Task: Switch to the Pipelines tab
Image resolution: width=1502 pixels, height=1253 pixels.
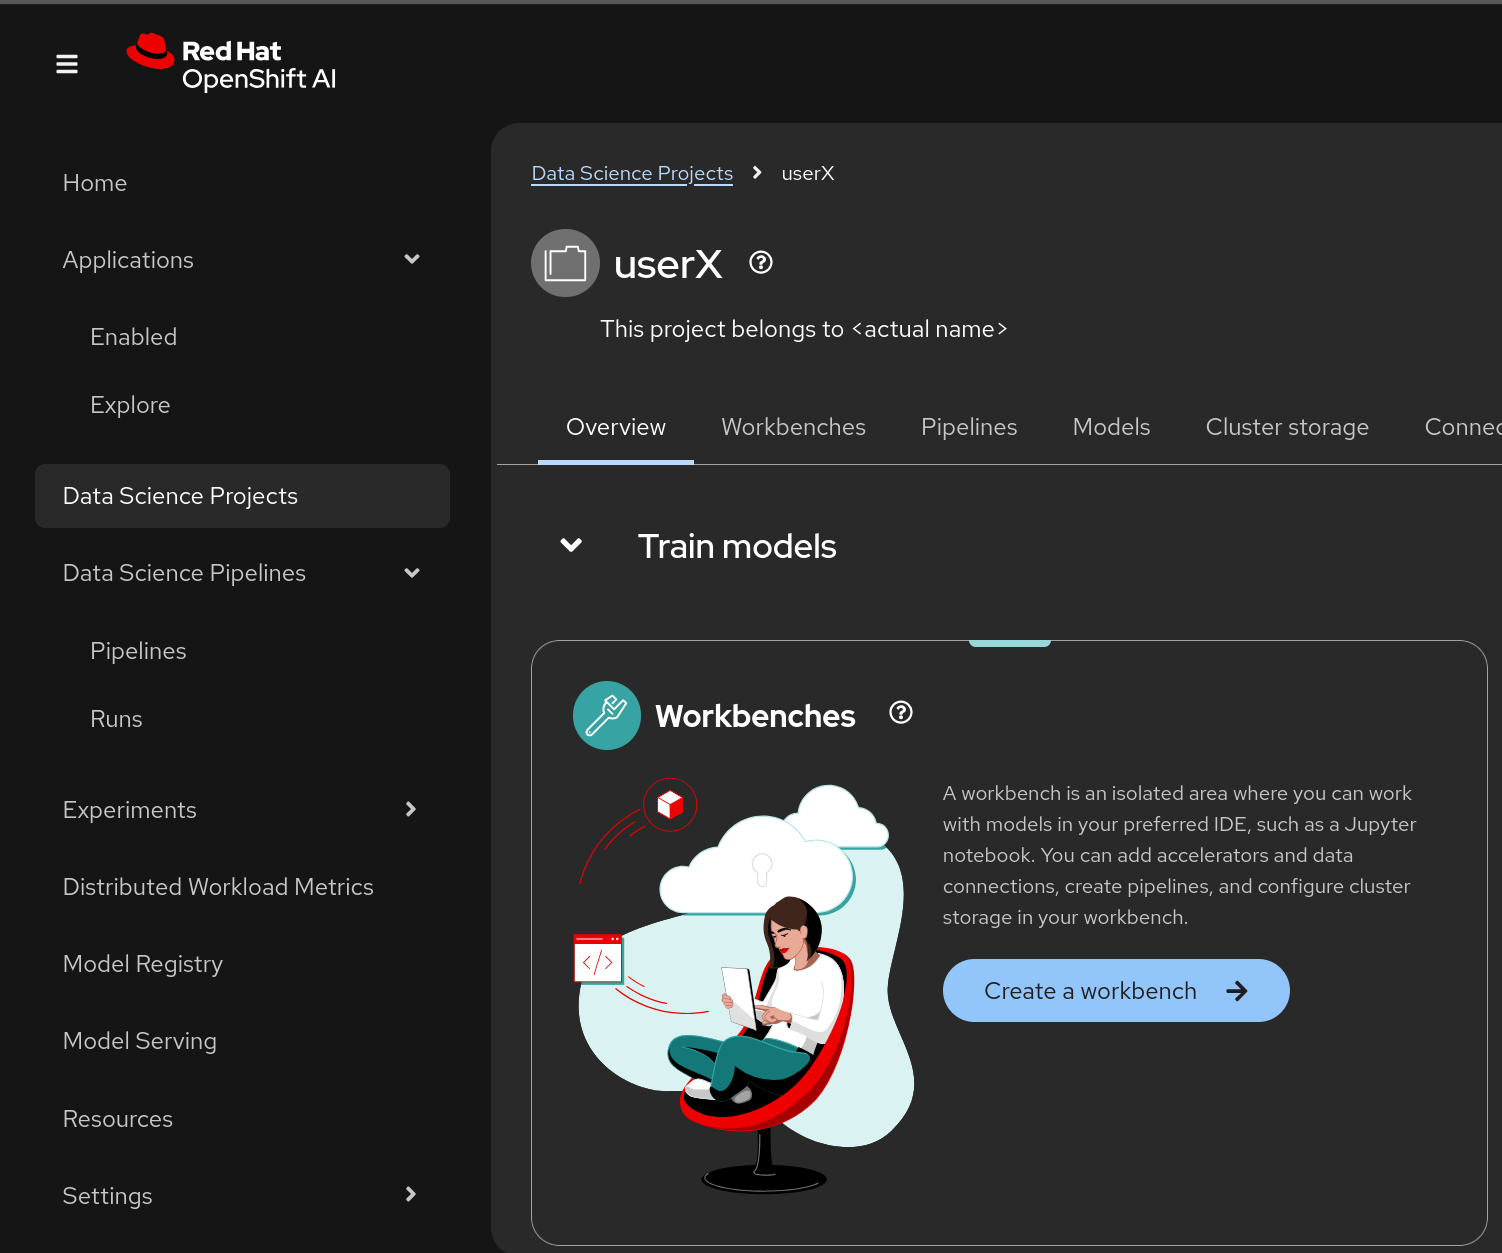Action: click(x=969, y=427)
